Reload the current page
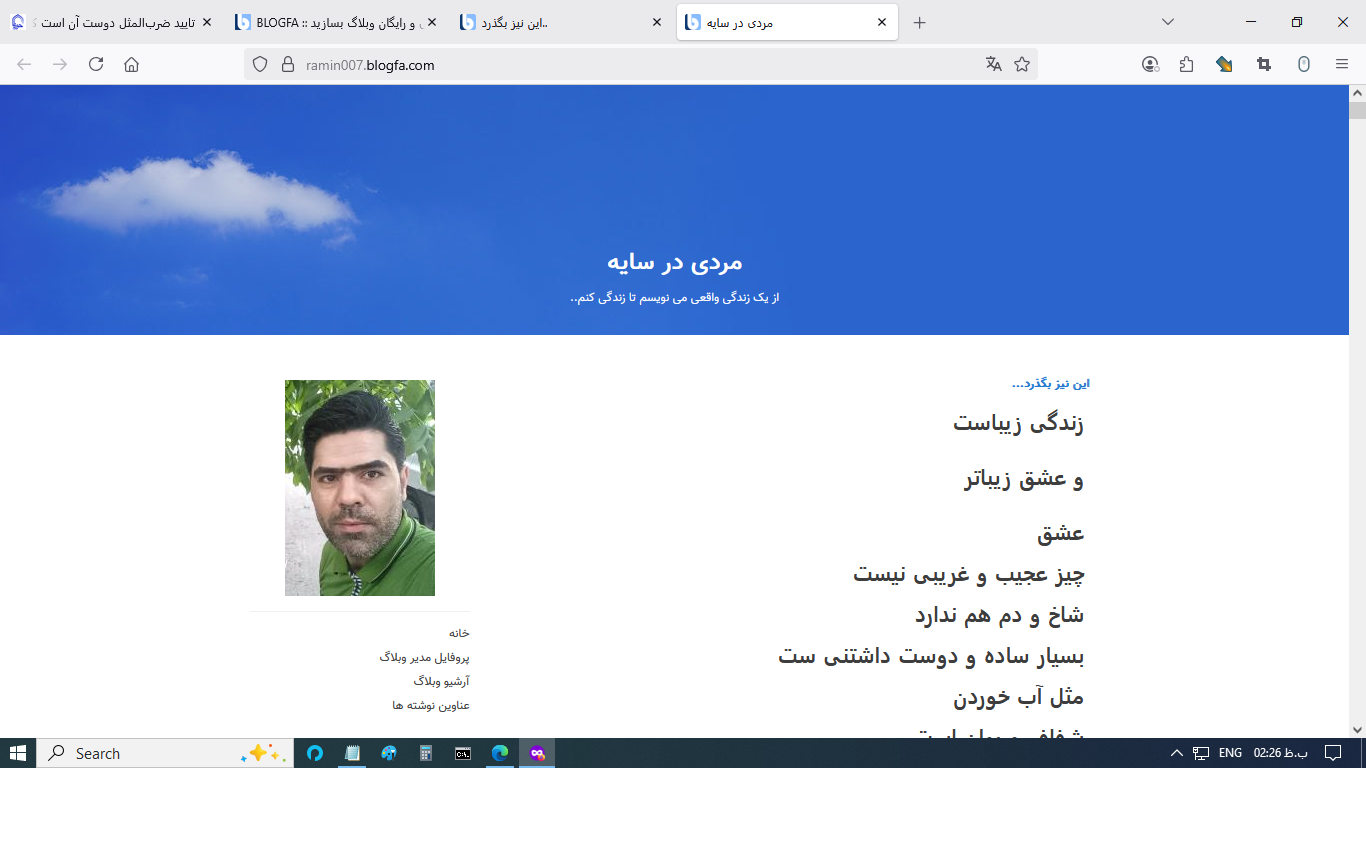This screenshot has width=1366, height=860. (96, 64)
